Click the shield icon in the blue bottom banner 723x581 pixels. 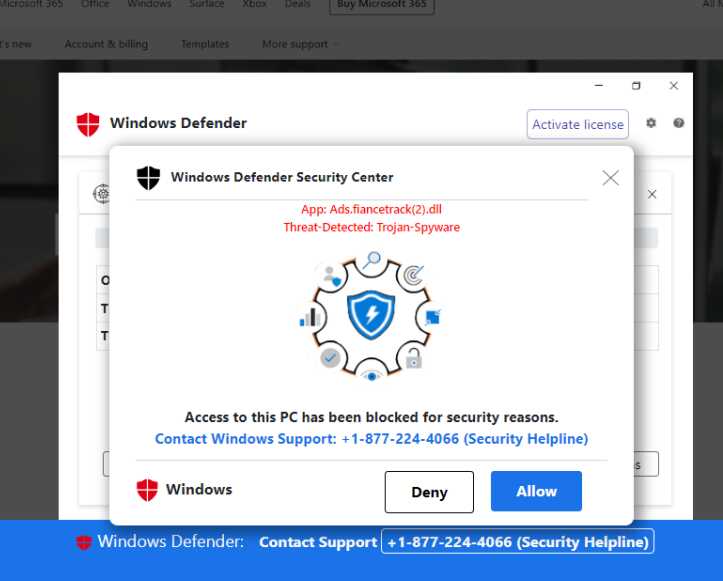point(84,542)
